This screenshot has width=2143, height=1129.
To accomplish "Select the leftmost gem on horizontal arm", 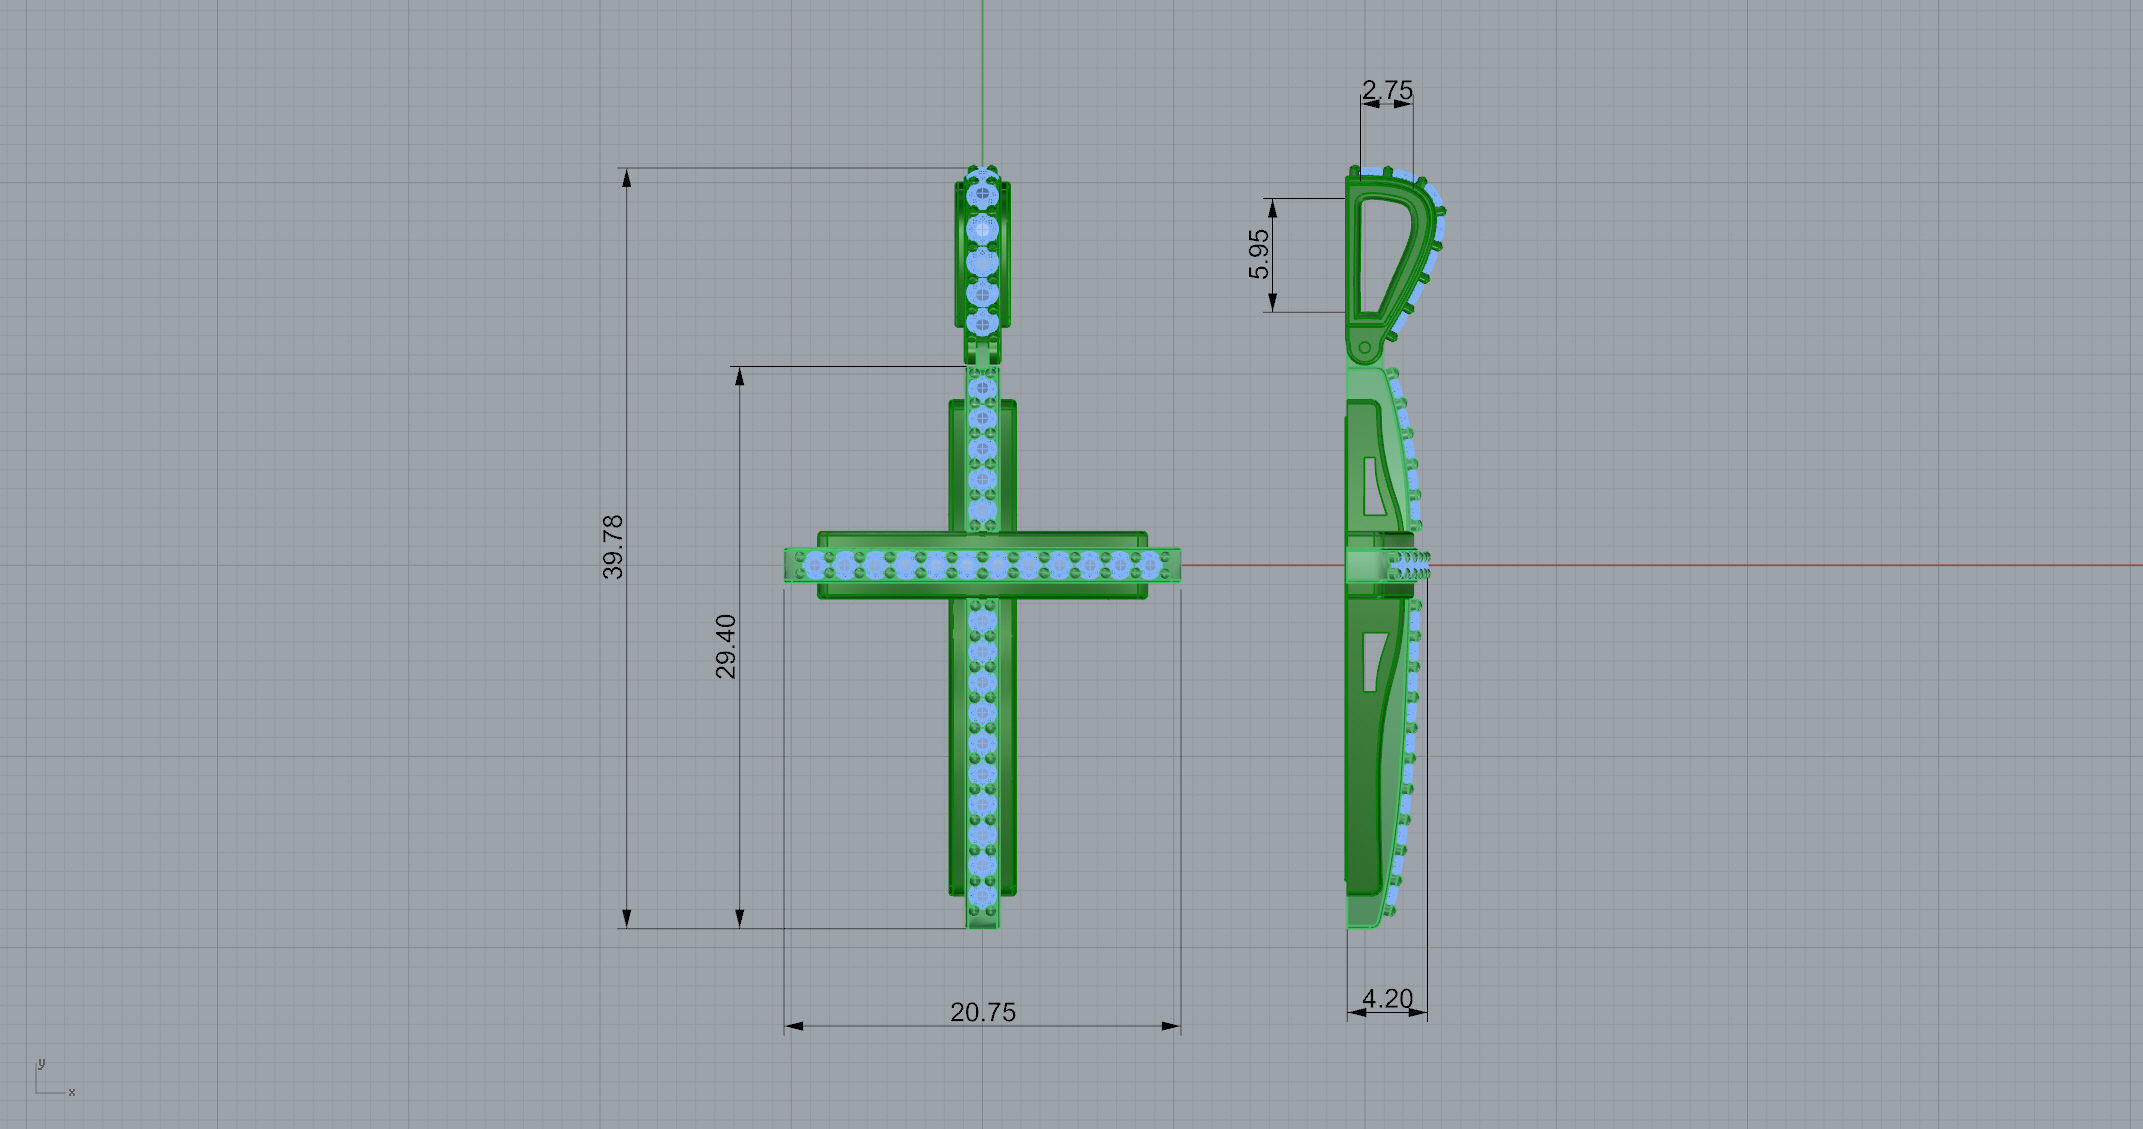I will 814,567.
